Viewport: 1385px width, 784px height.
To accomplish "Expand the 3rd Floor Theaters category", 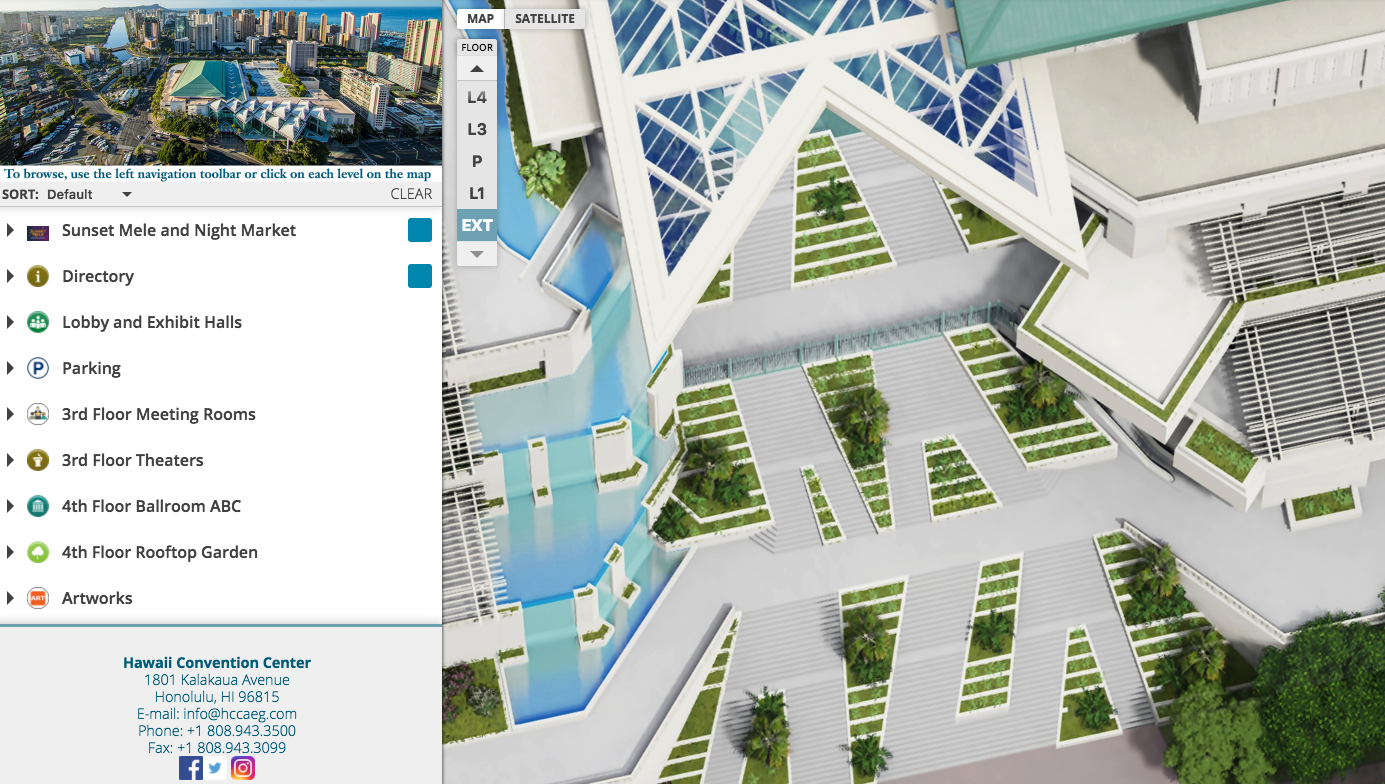I will point(10,460).
